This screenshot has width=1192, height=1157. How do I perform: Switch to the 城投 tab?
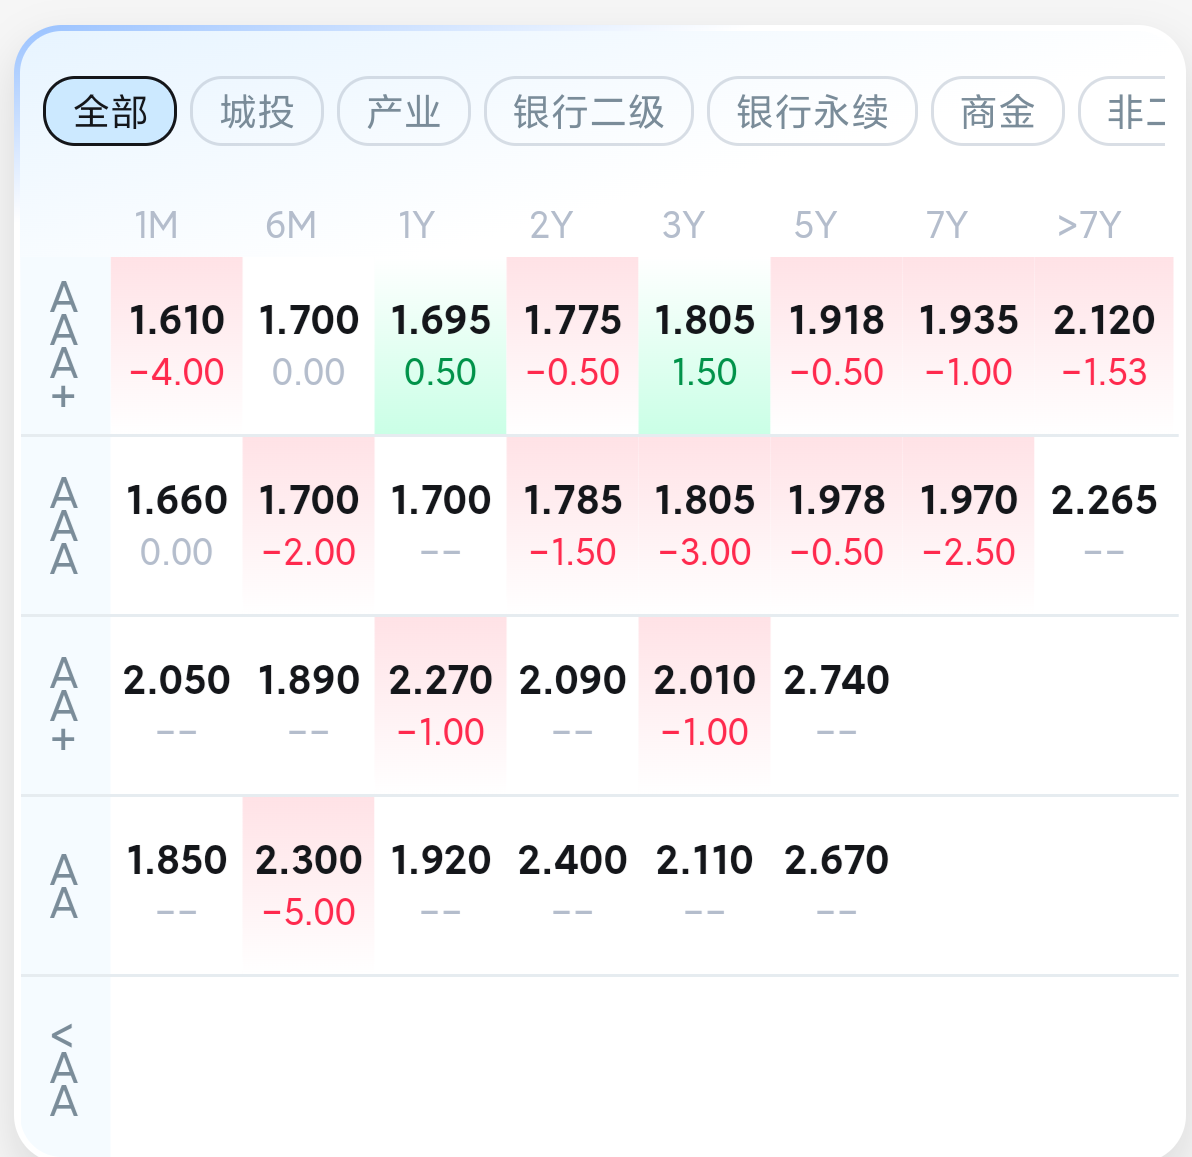257,111
